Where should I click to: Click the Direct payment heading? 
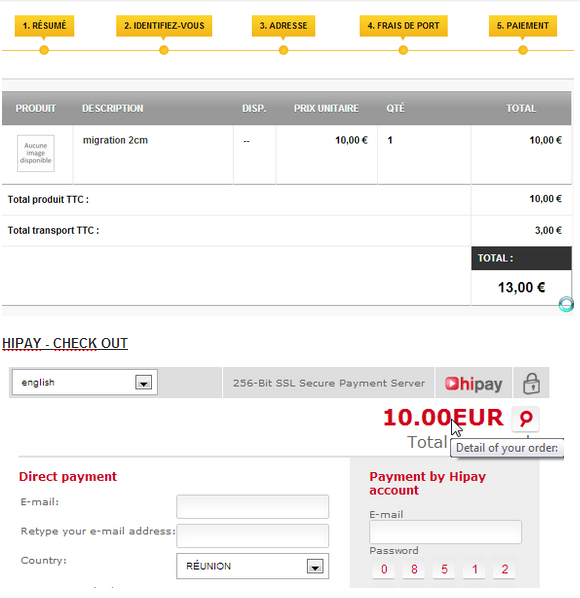[x=68, y=476]
